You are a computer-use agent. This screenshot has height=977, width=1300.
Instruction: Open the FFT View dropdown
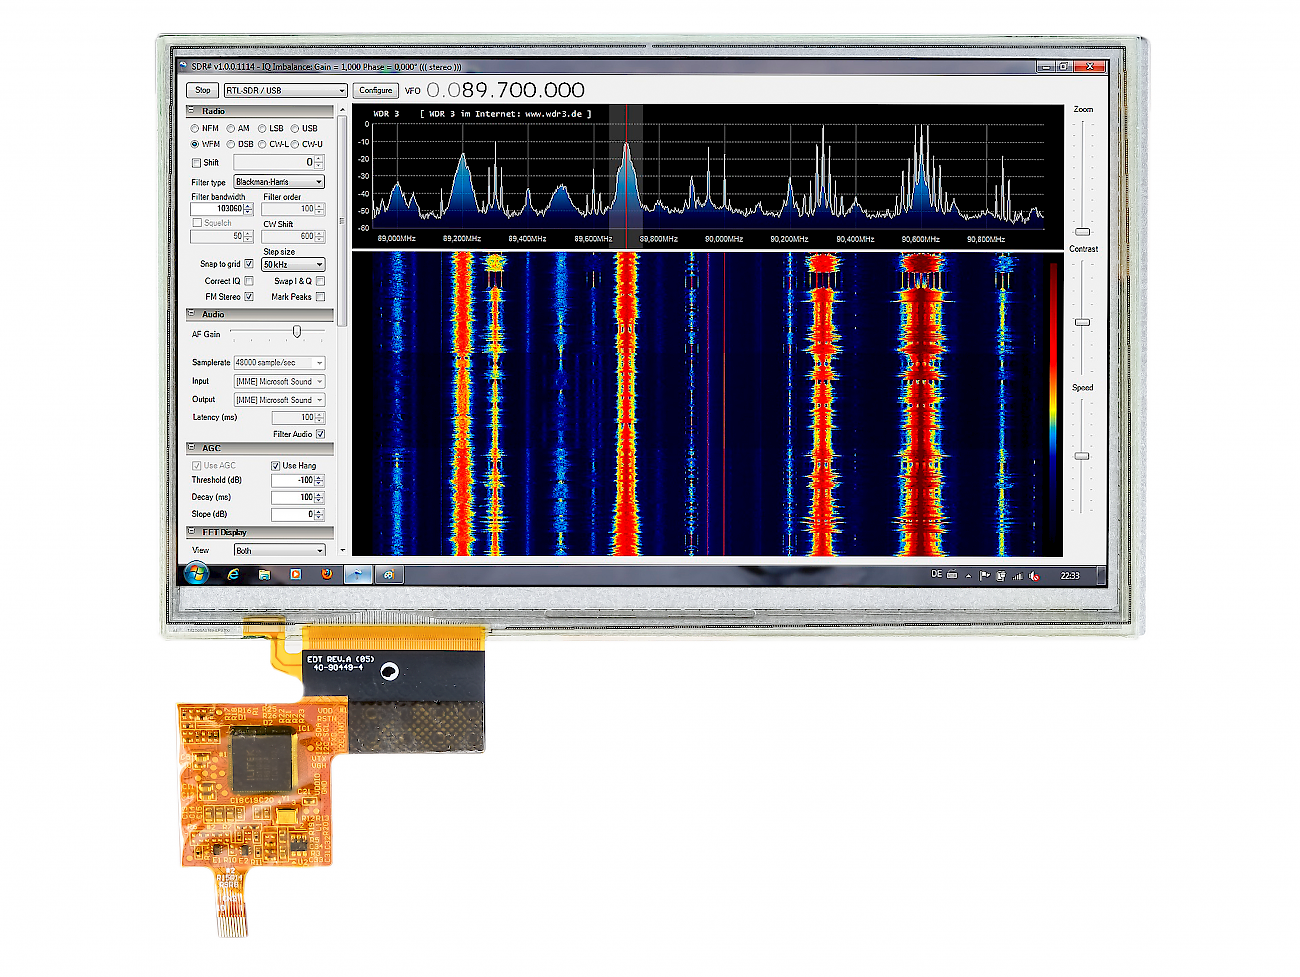pos(279,551)
